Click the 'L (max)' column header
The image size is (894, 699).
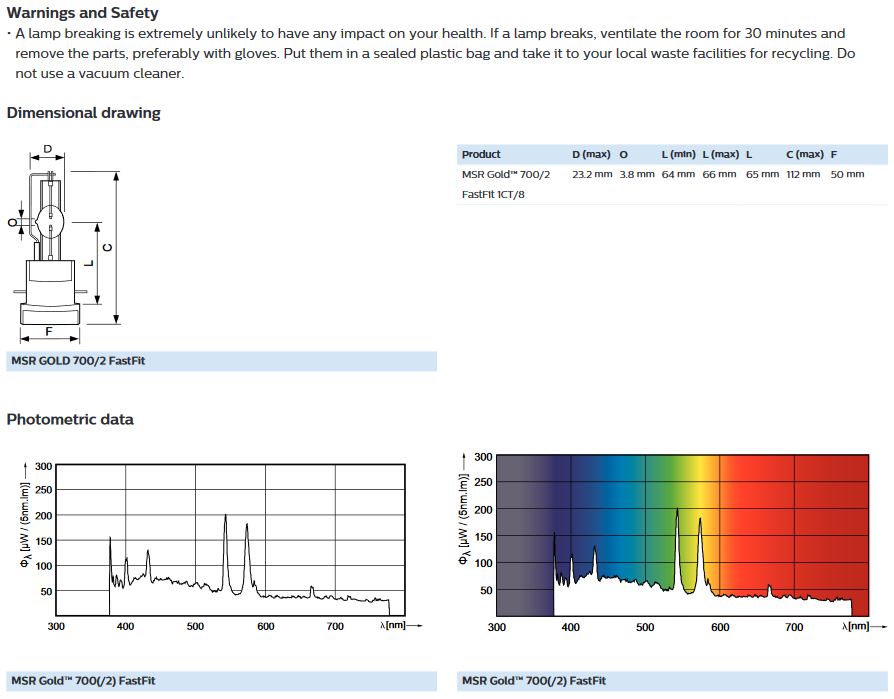click(720, 155)
